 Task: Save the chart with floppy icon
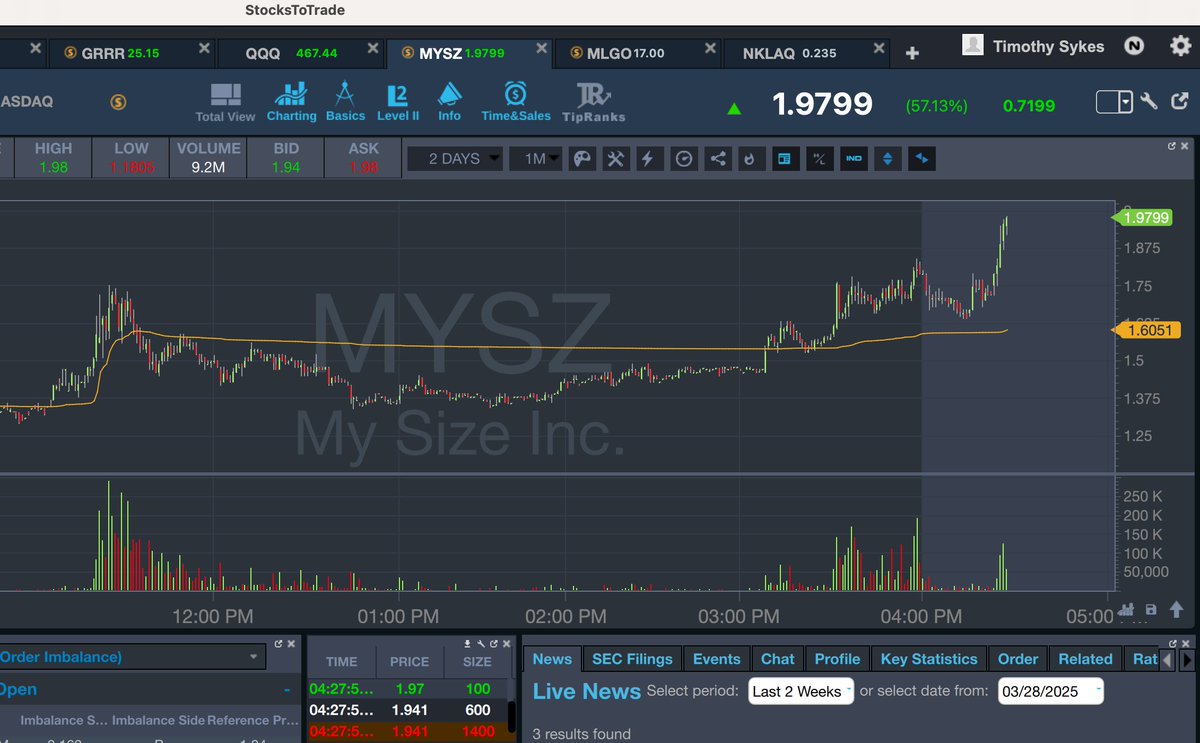tap(1151, 609)
